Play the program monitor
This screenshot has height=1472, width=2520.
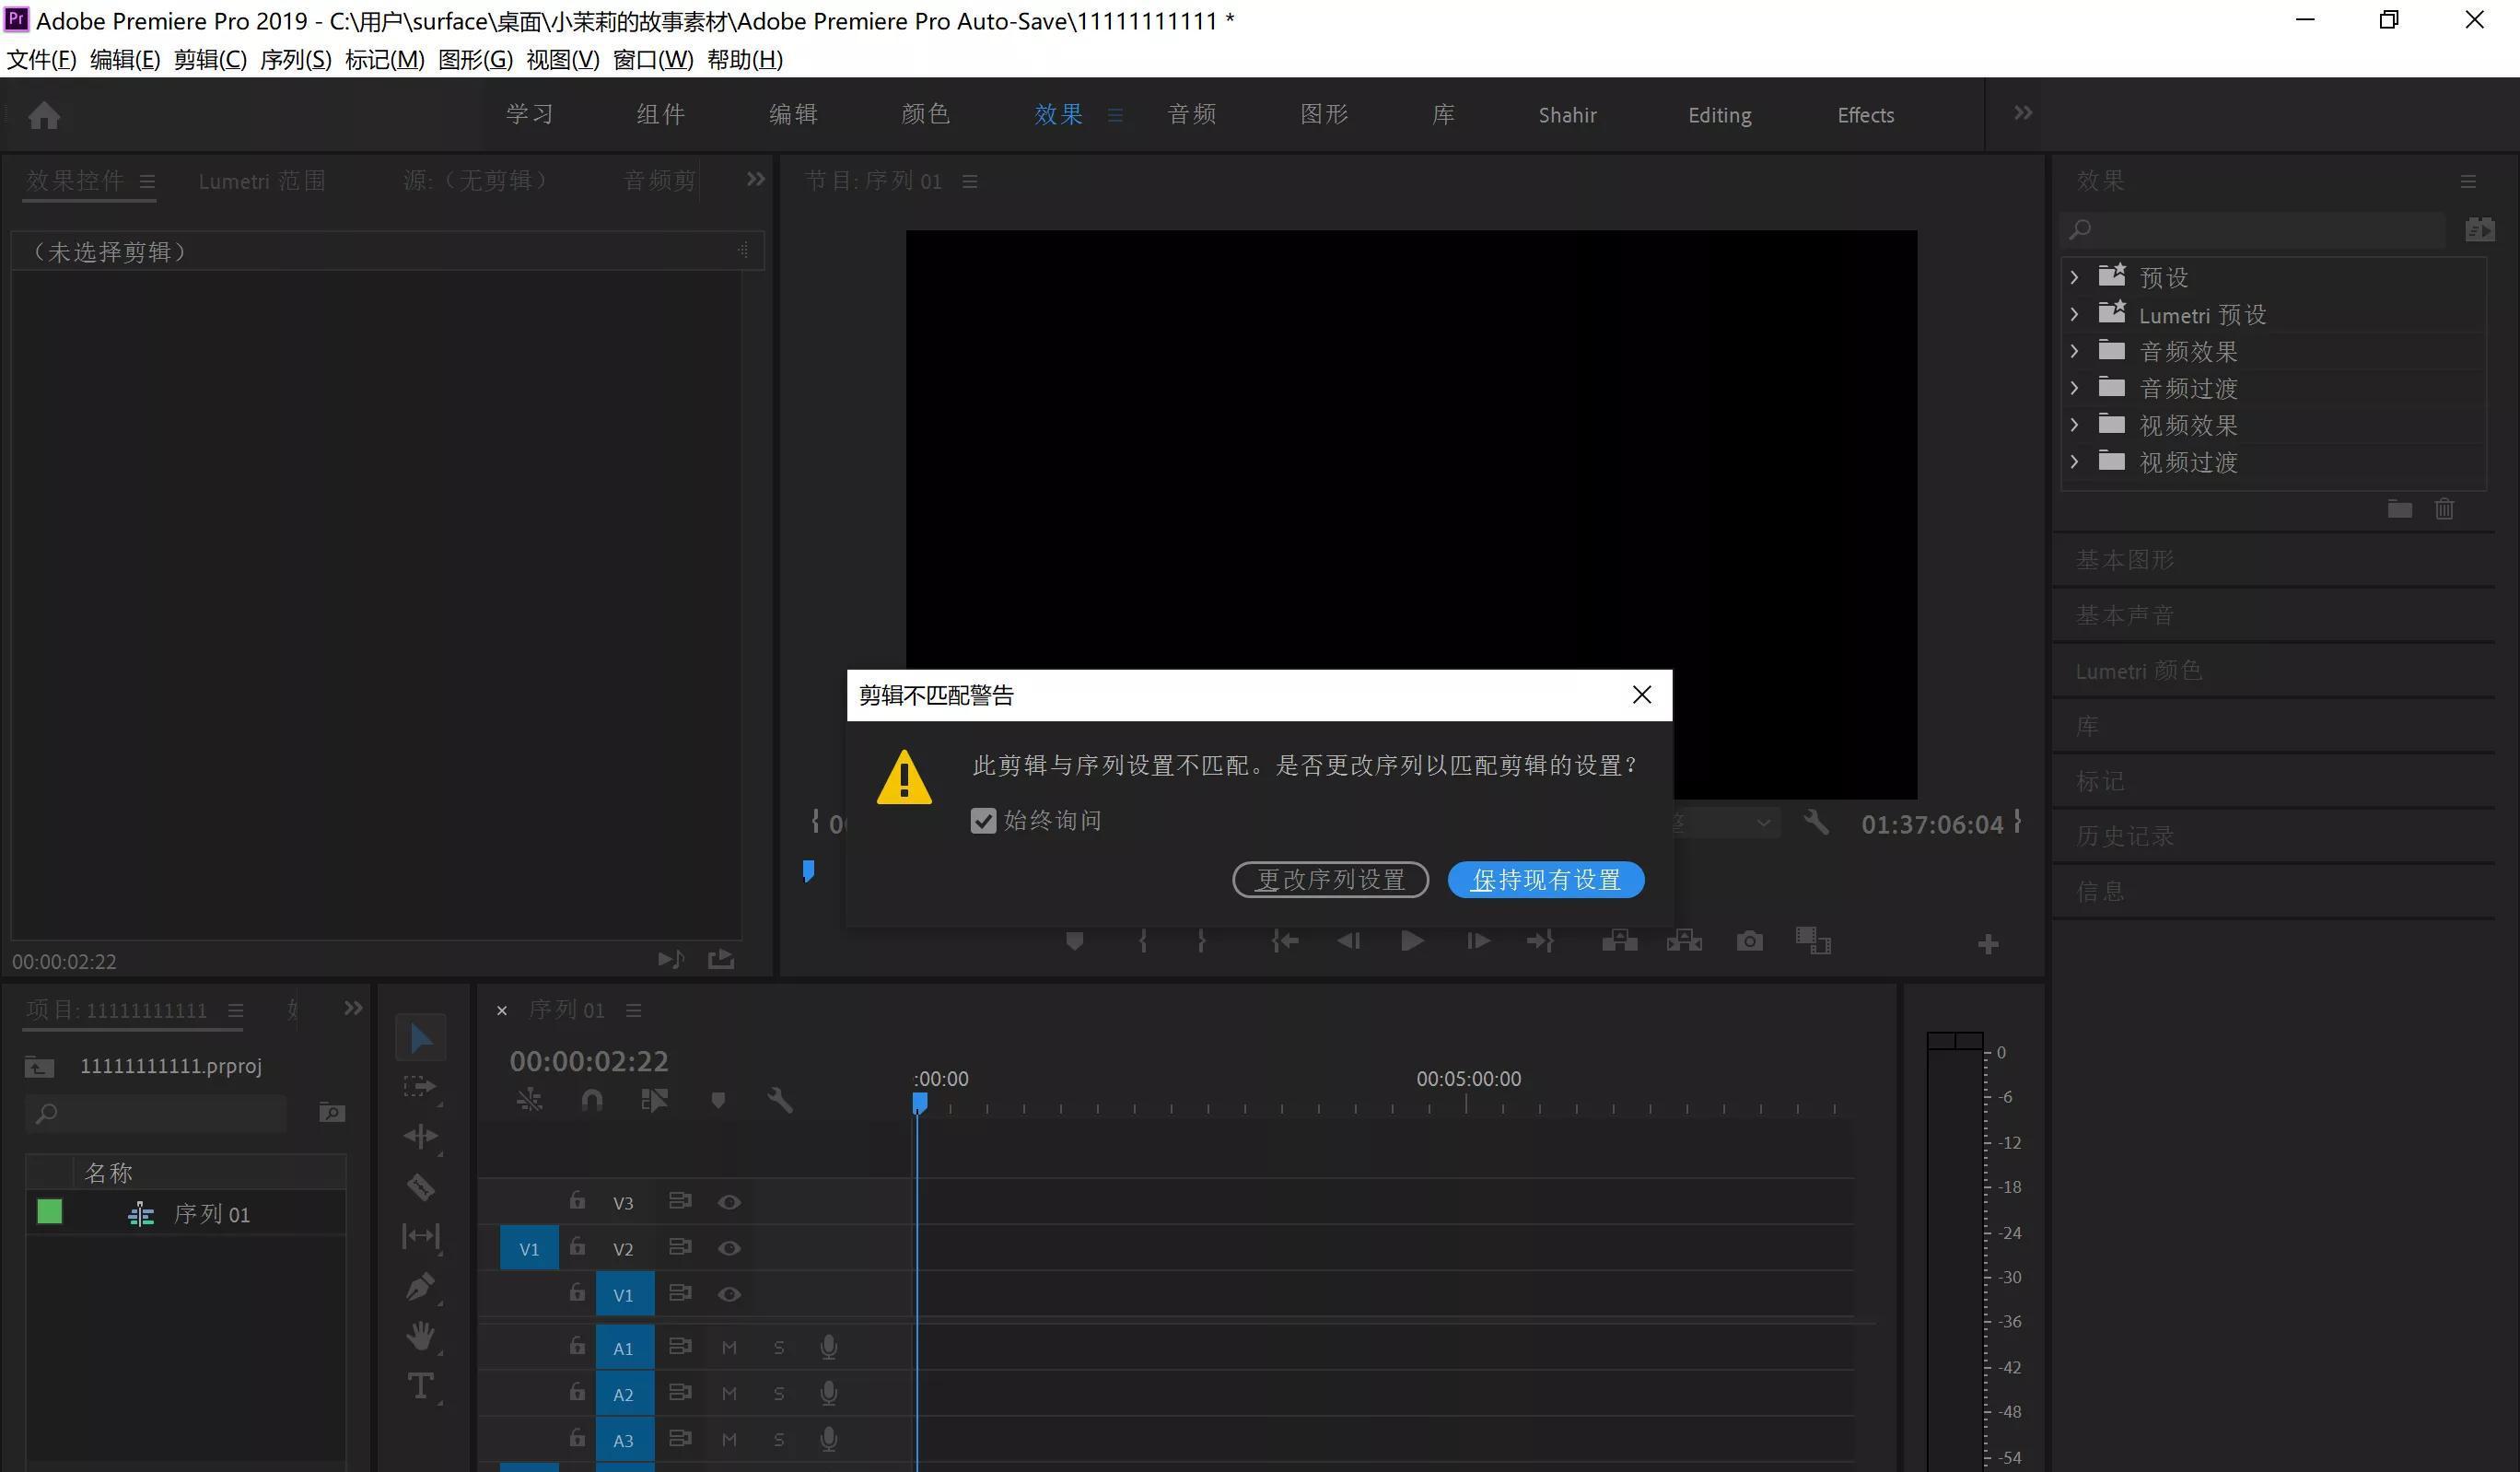pyautogui.click(x=1412, y=942)
